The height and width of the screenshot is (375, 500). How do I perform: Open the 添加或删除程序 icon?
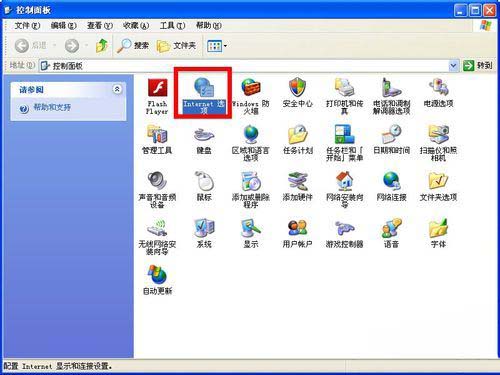251,182
